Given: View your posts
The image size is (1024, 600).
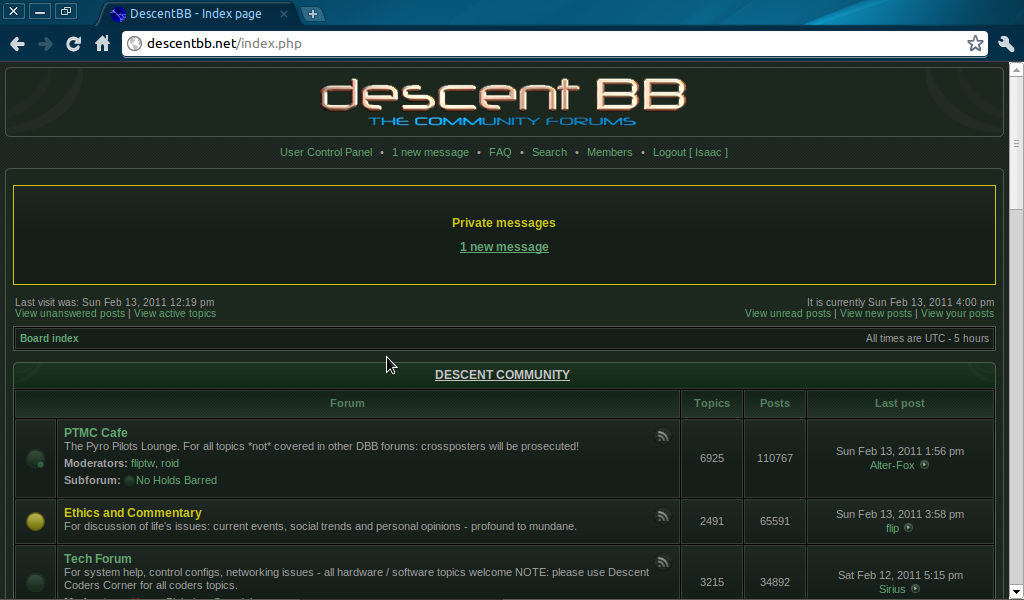Looking at the screenshot, I should click(957, 313).
